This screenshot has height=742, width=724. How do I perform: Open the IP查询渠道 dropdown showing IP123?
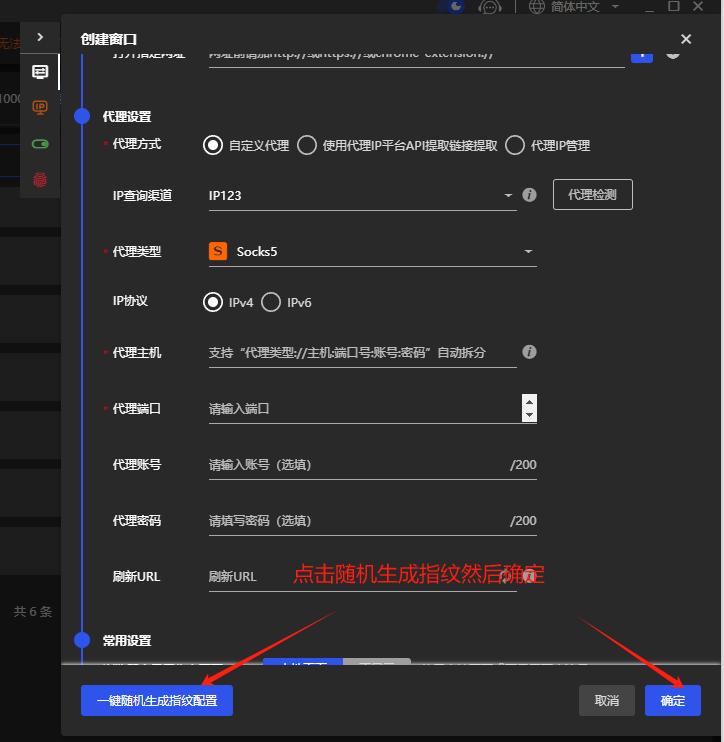pos(362,195)
